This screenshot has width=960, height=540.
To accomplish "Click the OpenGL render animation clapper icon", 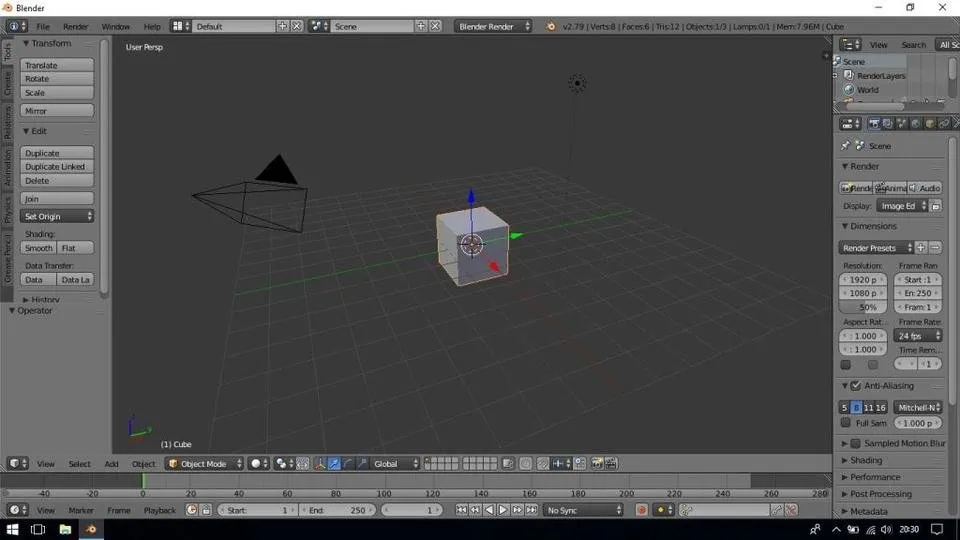I will [x=611, y=463].
